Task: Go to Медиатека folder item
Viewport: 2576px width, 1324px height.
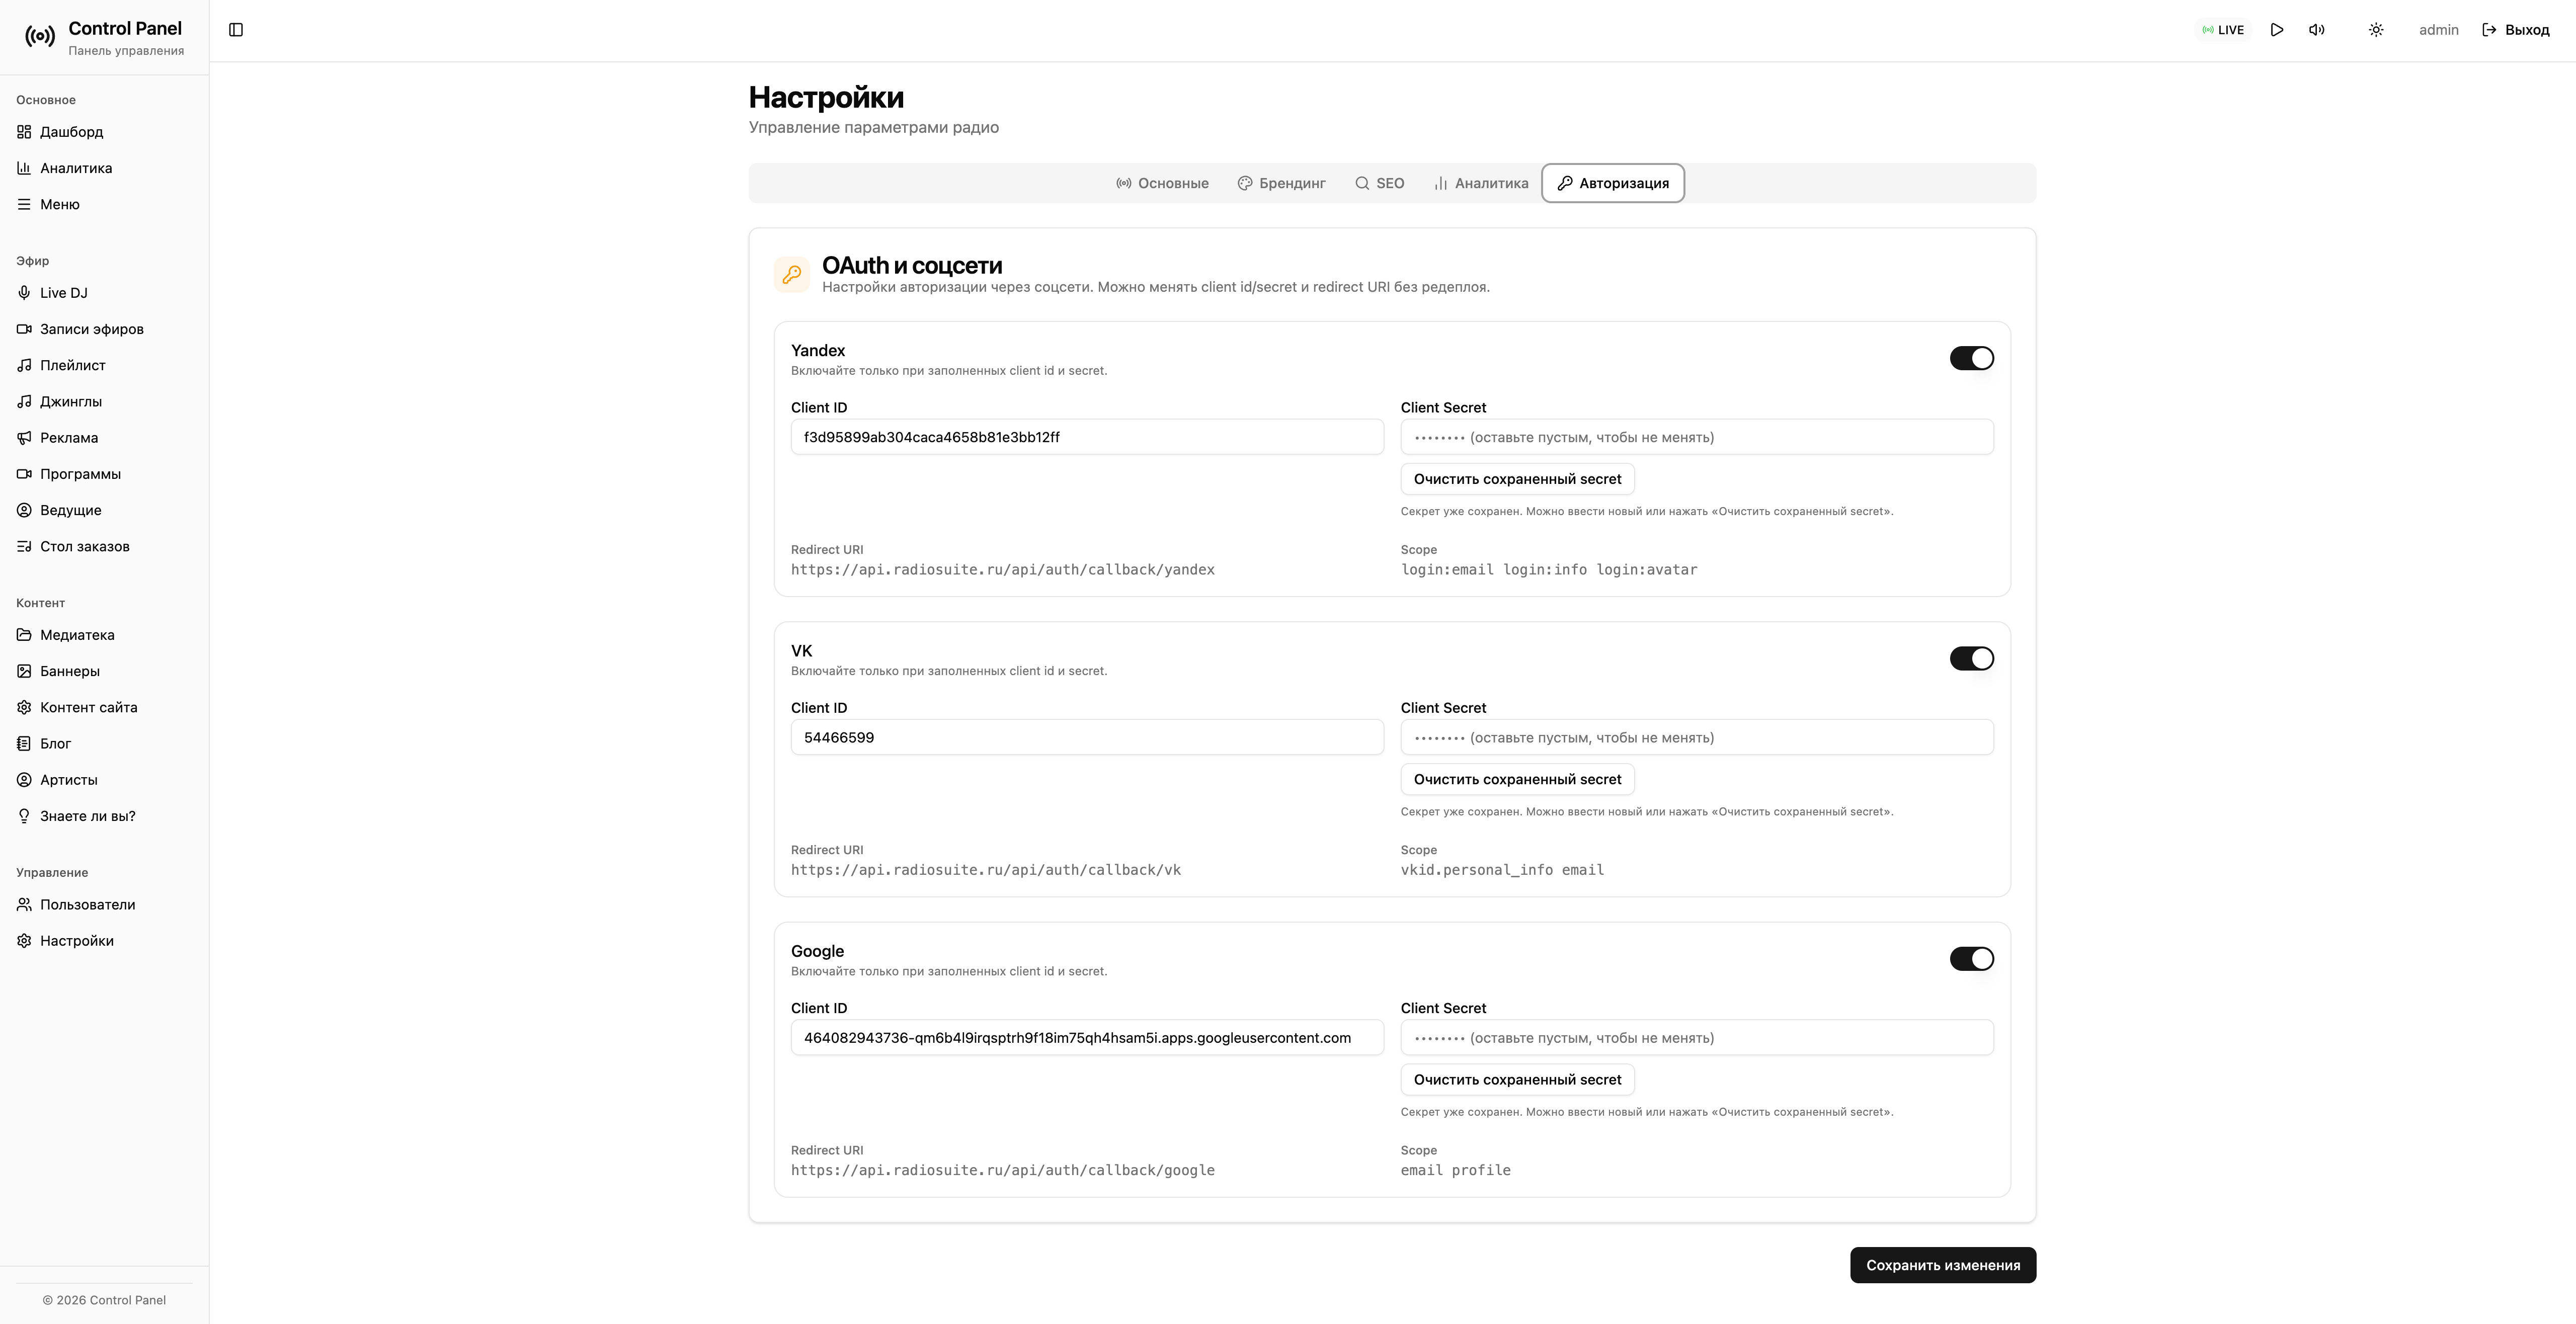Action: 77,635
